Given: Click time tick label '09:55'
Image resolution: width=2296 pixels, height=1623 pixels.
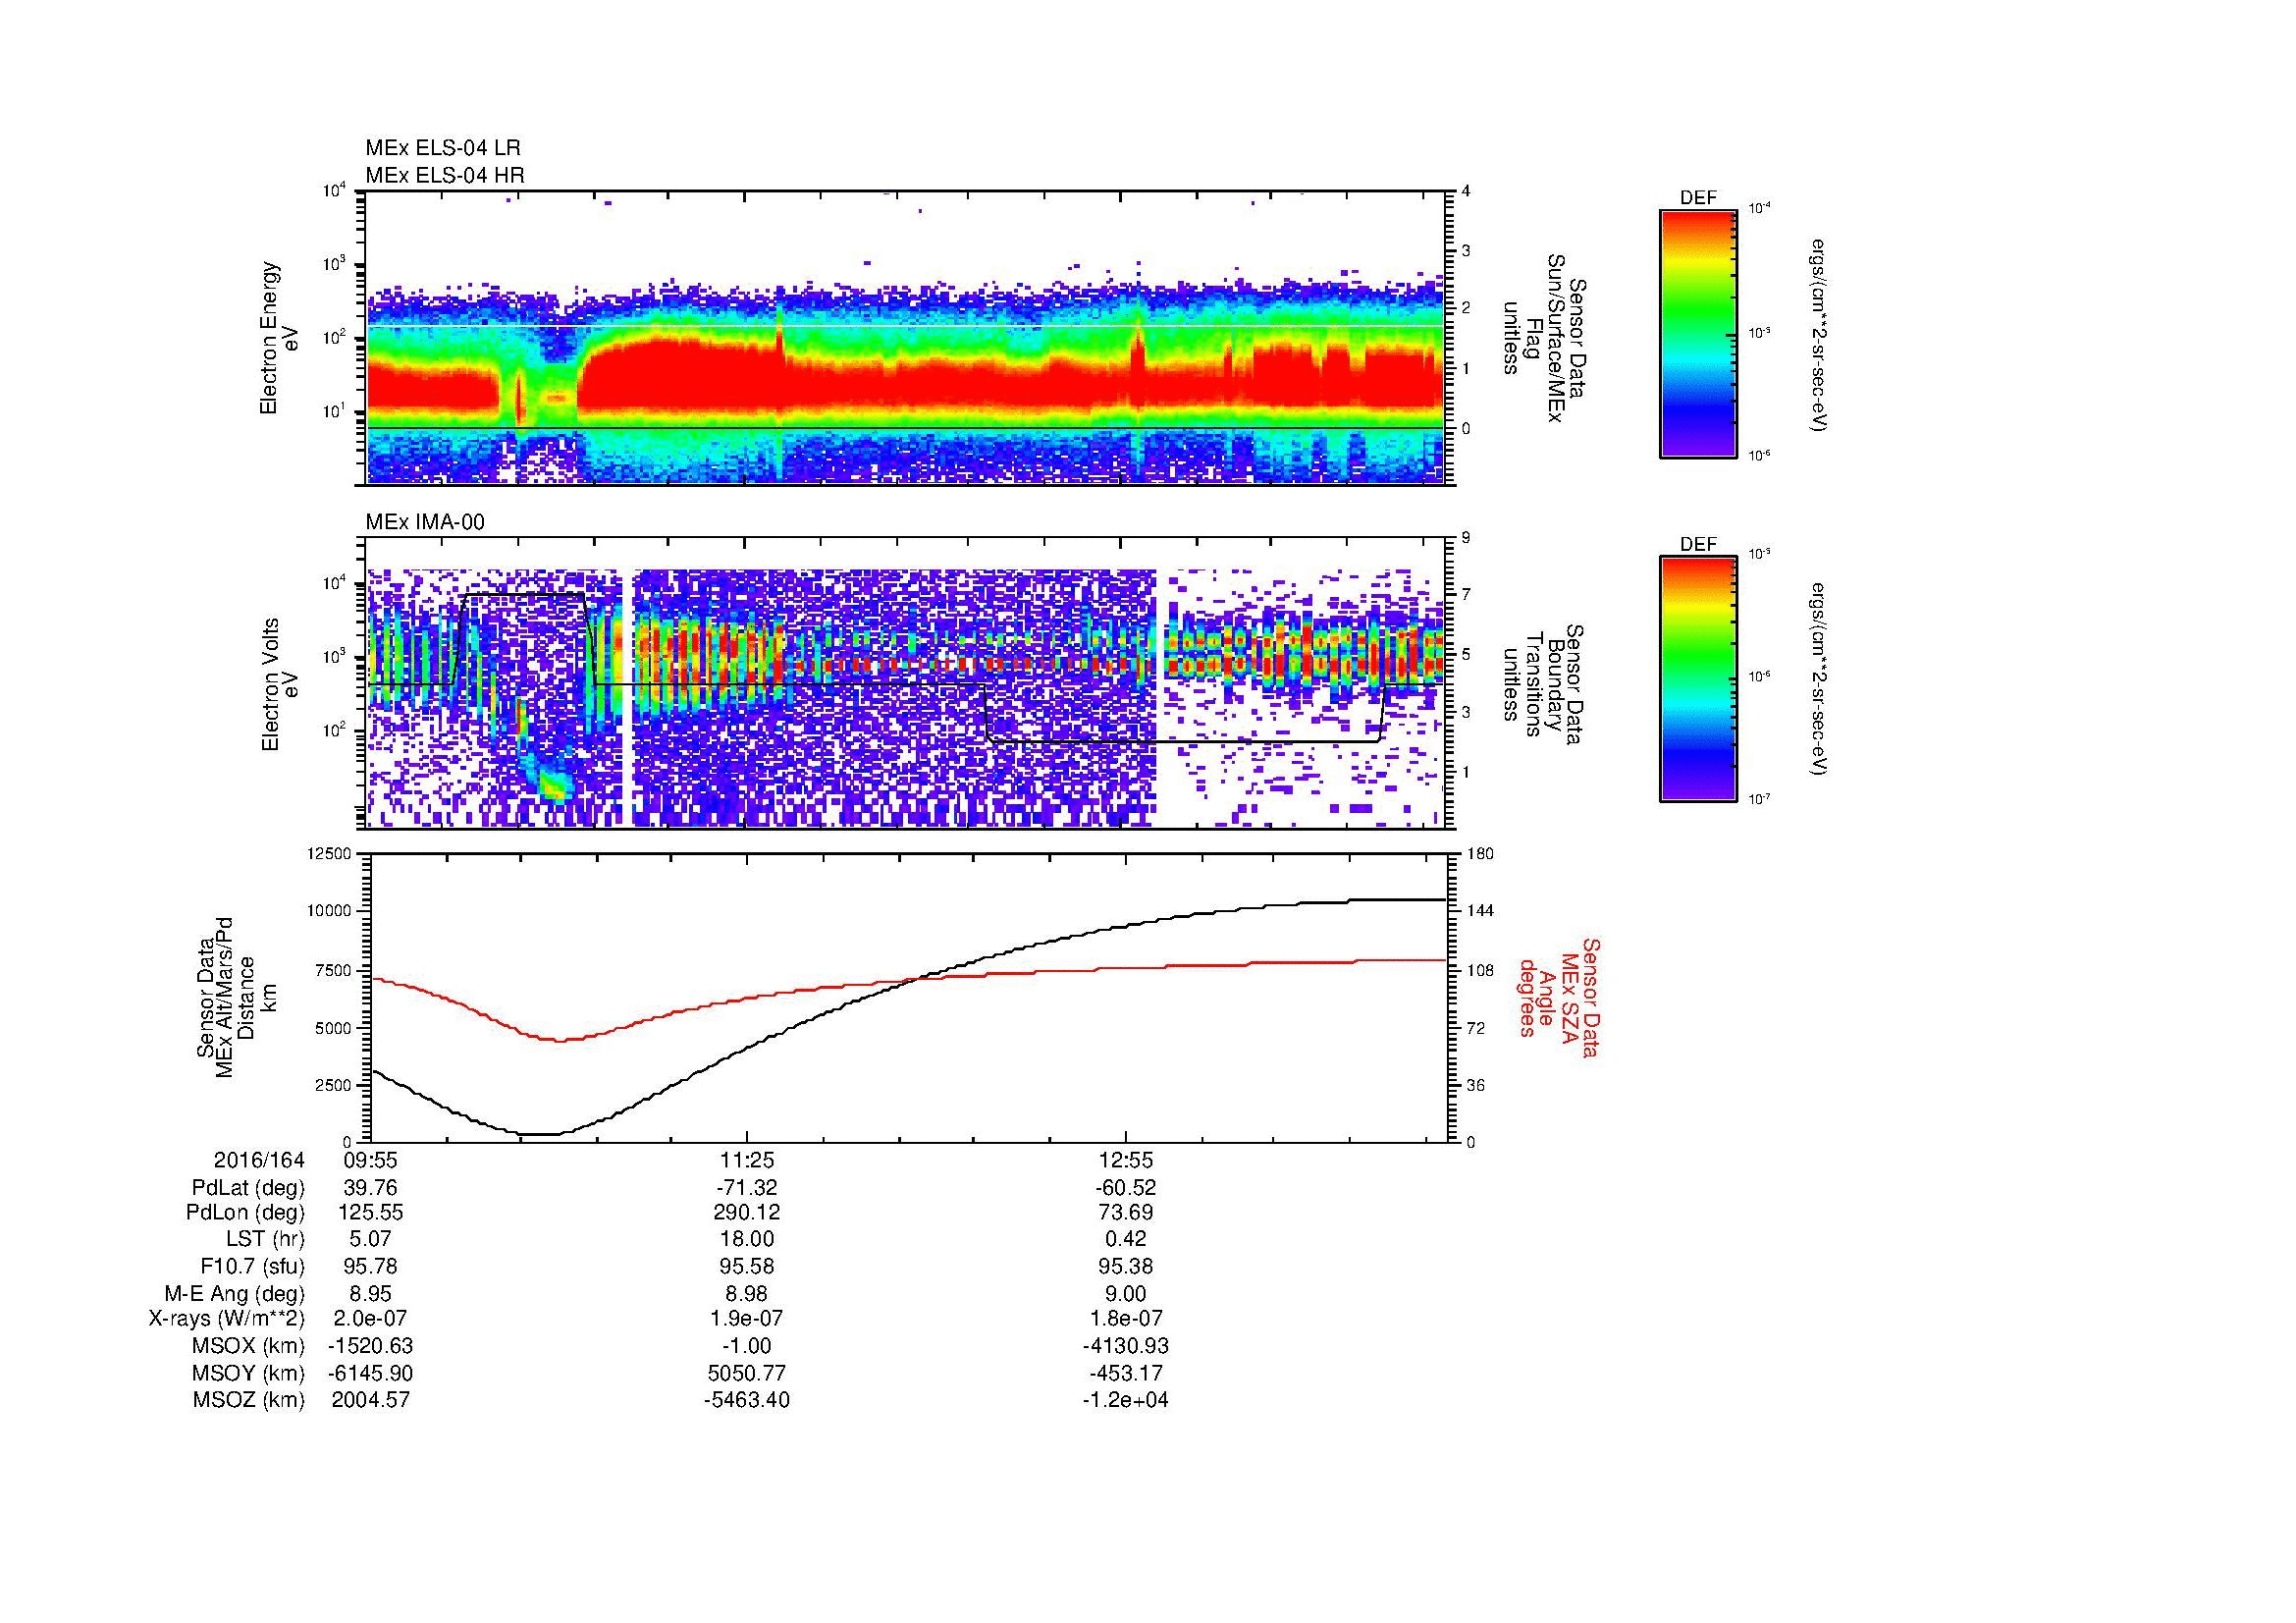Looking at the screenshot, I should tap(371, 1160).
